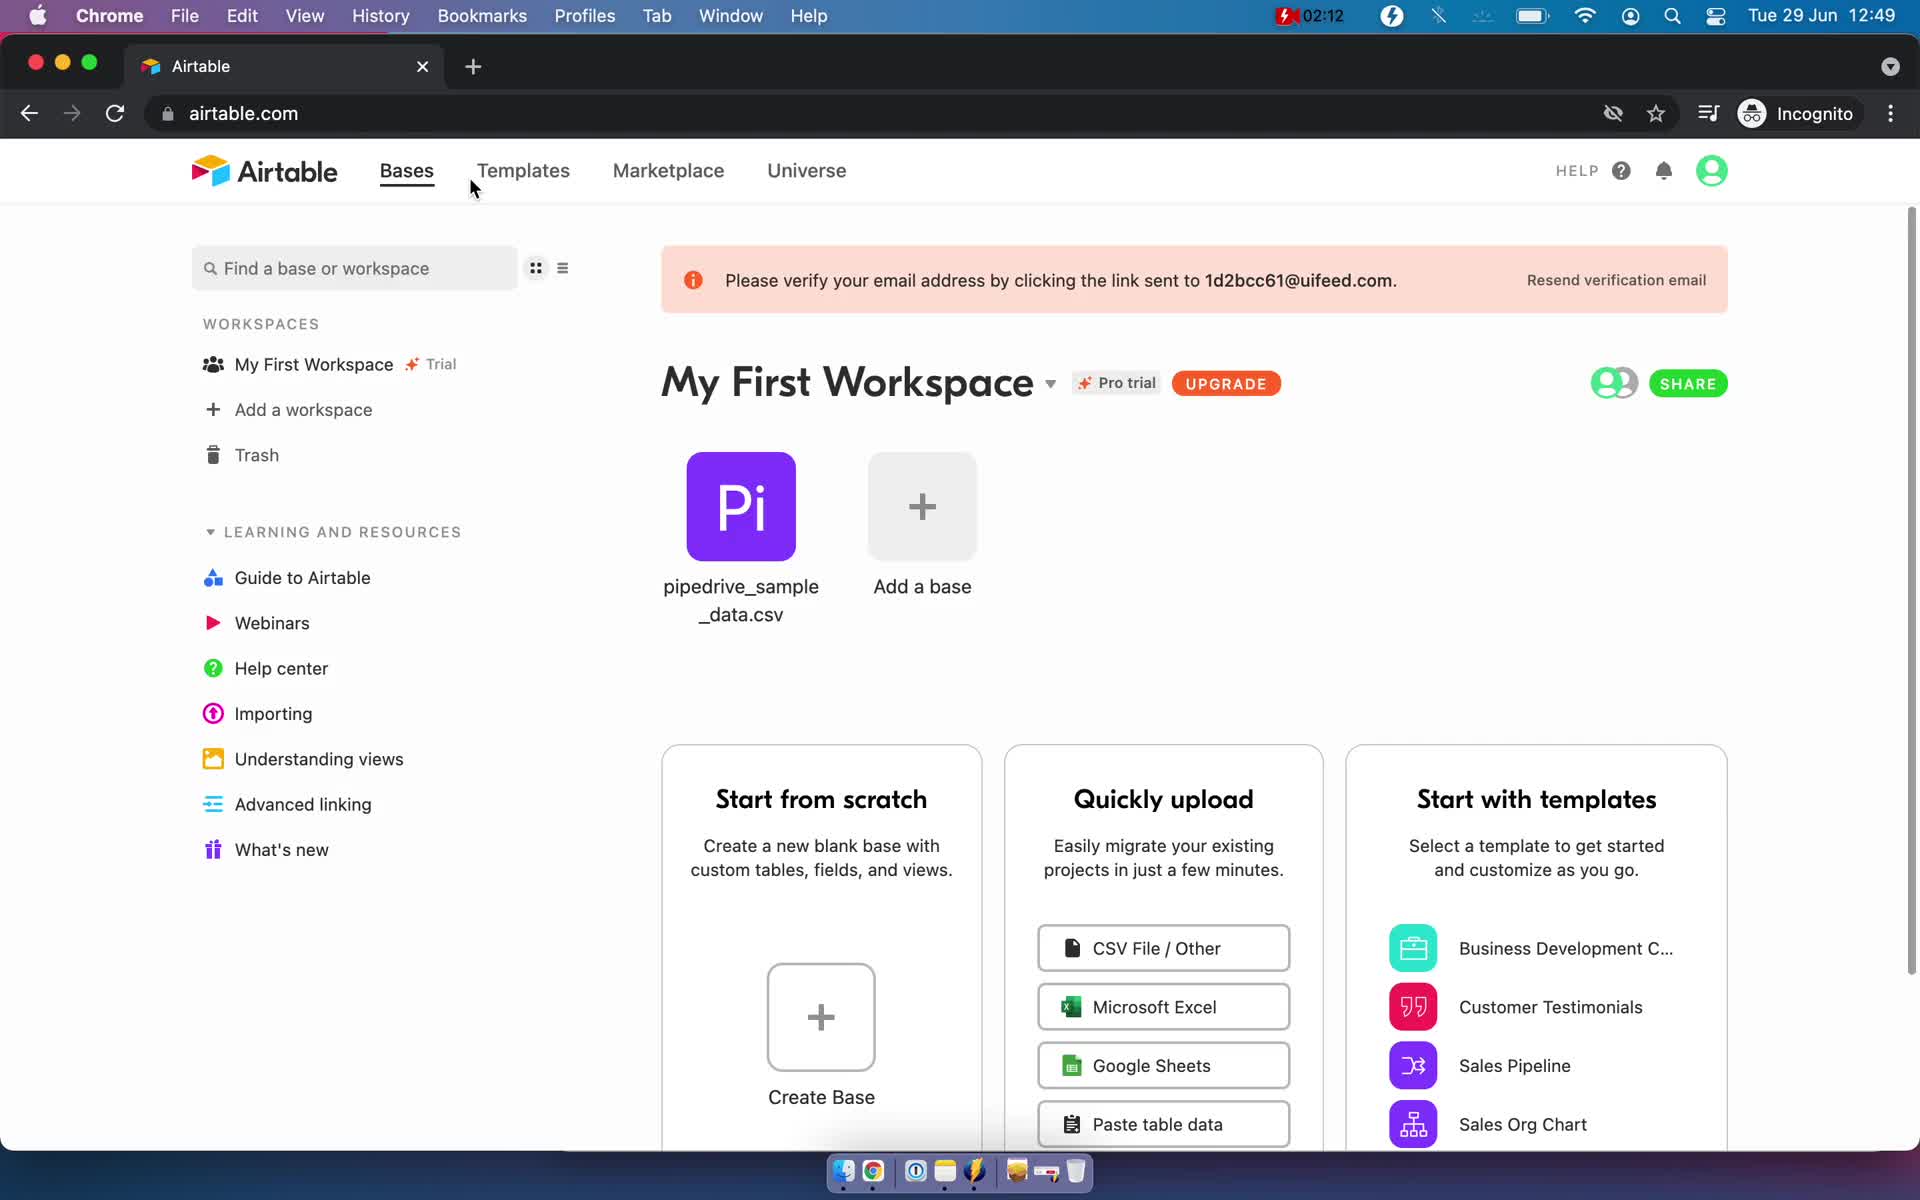Click the Trash icon in sidebar

click(213, 455)
